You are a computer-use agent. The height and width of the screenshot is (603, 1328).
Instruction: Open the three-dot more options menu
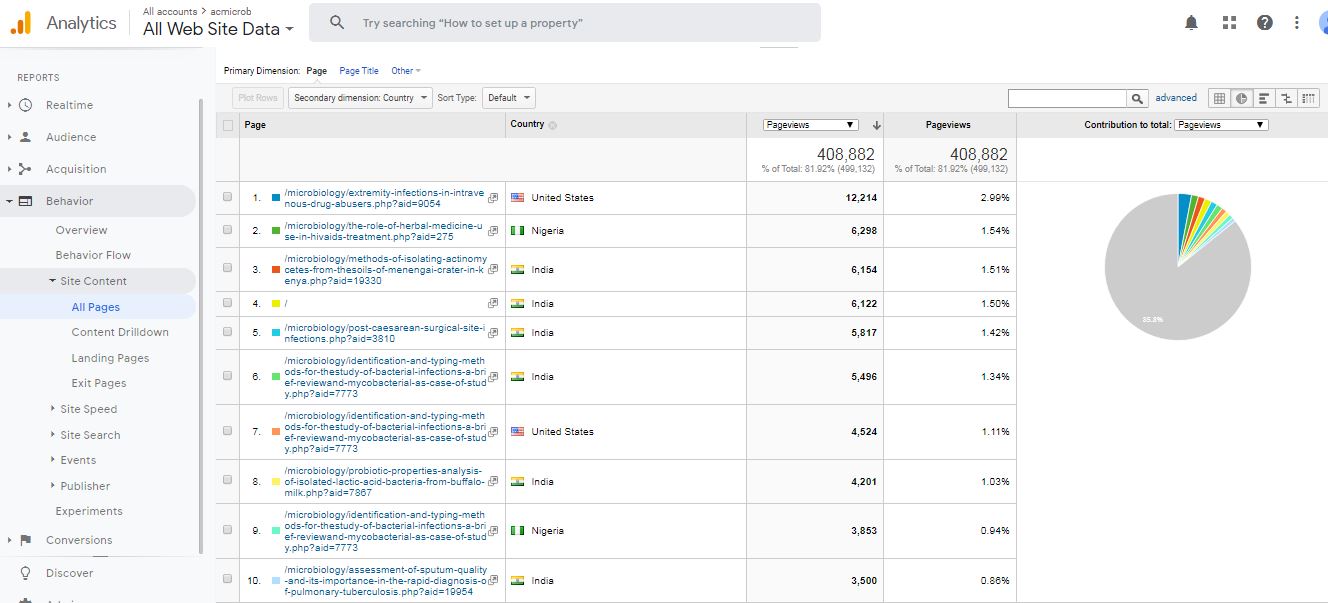[1297, 22]
